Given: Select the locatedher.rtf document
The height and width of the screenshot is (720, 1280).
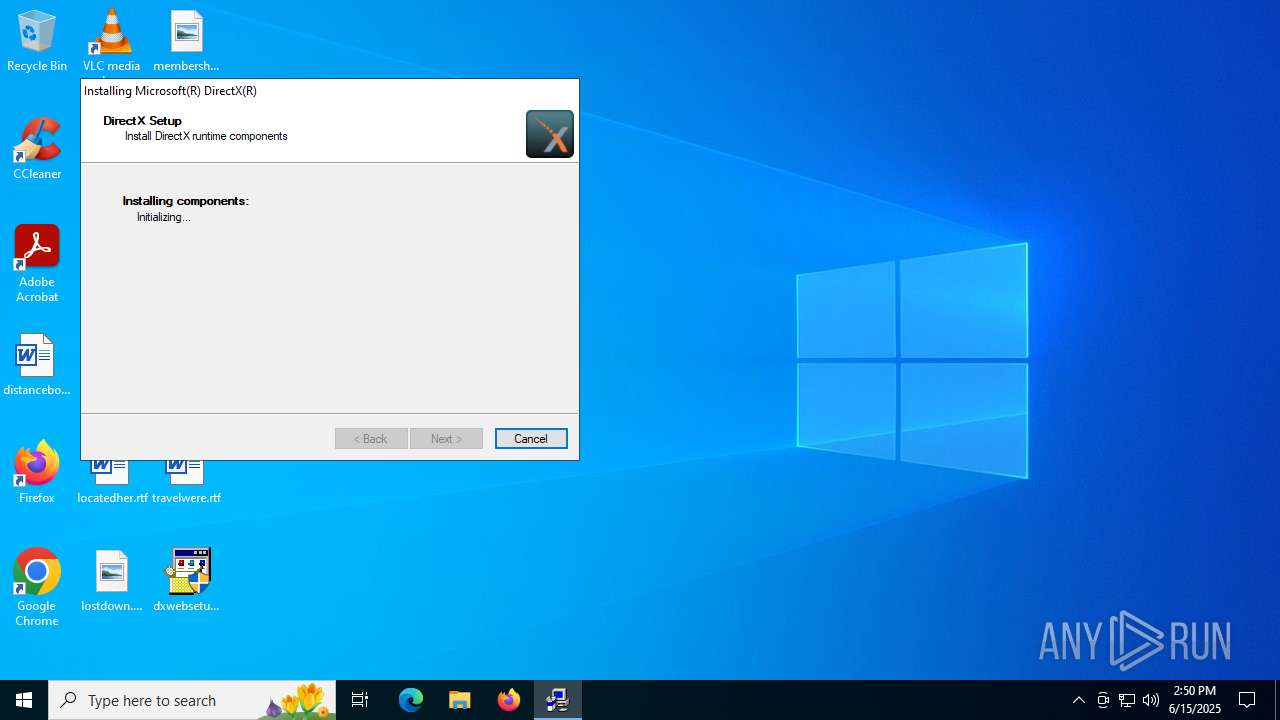Looking at the screenshot, I should click(112, 482).
